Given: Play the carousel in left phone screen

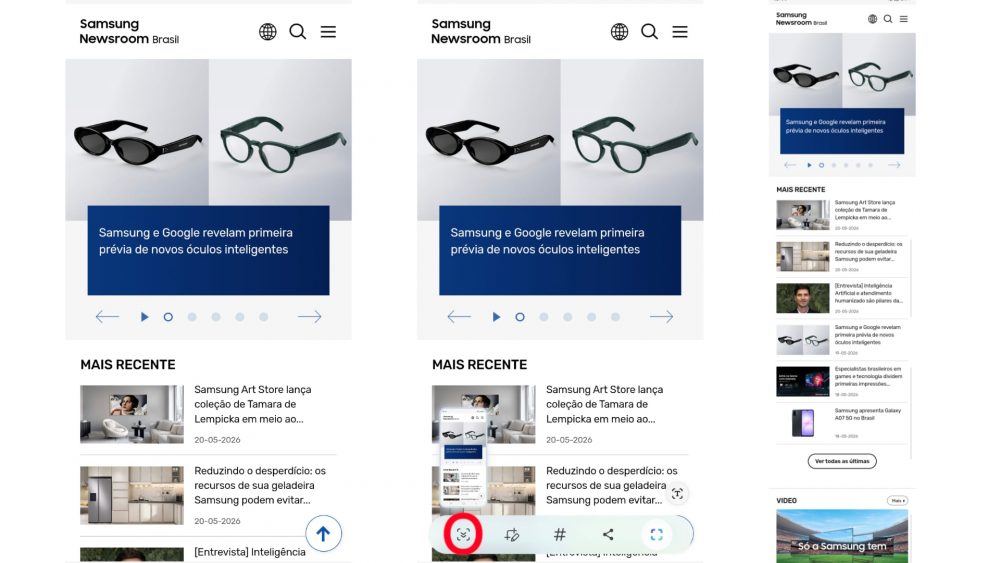Looking at the screenshot, I should click(x=144, y=316).
